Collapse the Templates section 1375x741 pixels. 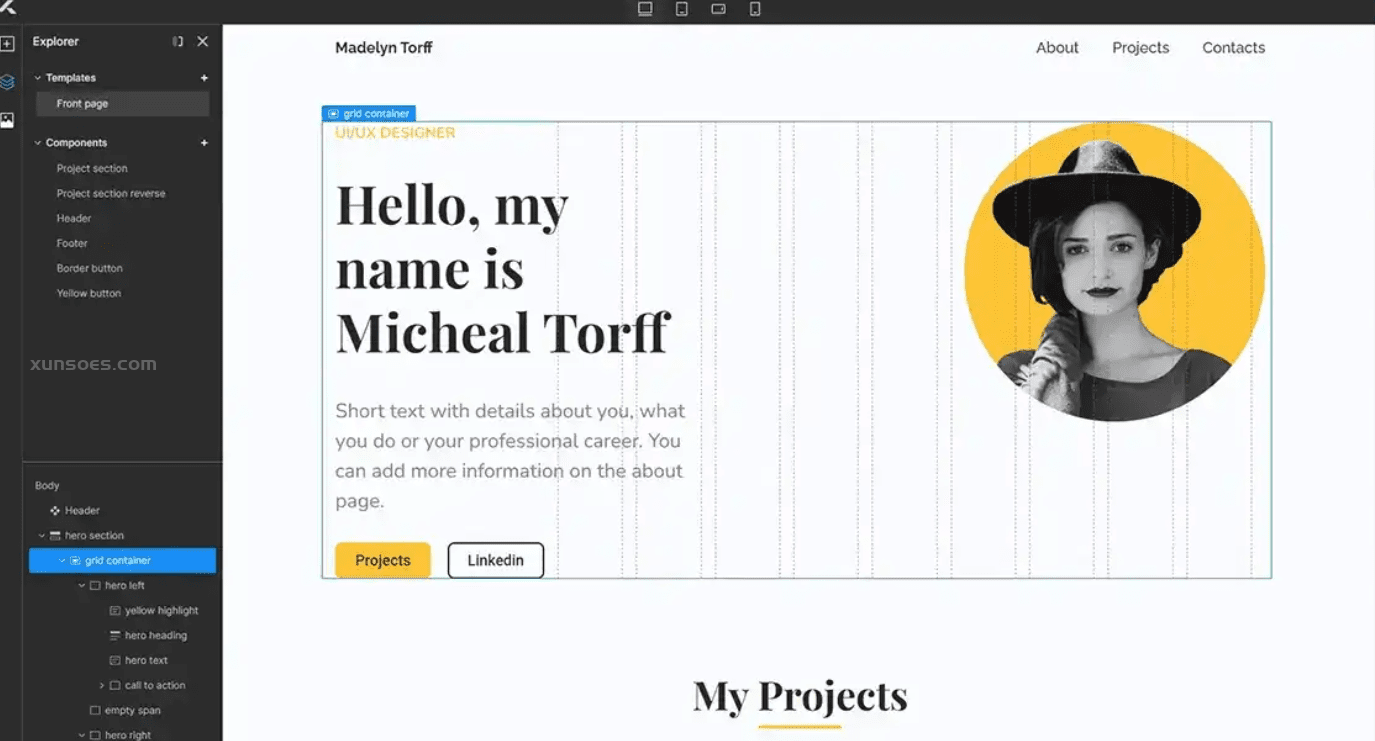point(38,78)
